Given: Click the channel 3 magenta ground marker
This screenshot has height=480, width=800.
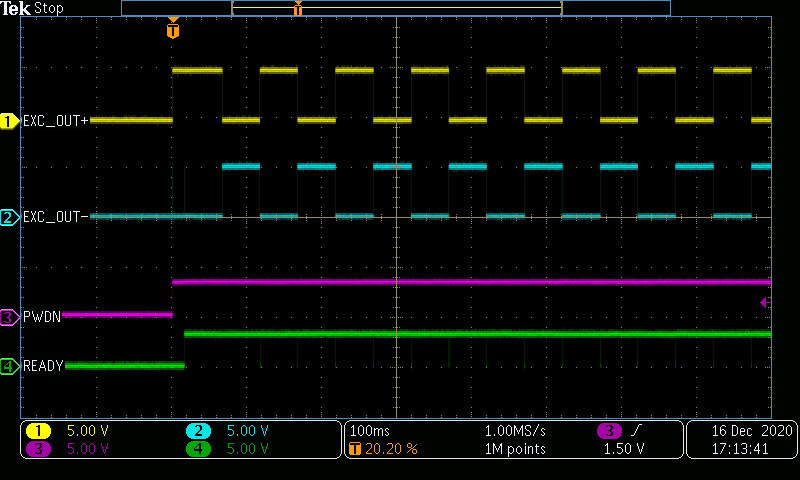Looking at the screenshot, I should (x=9, y=317).
